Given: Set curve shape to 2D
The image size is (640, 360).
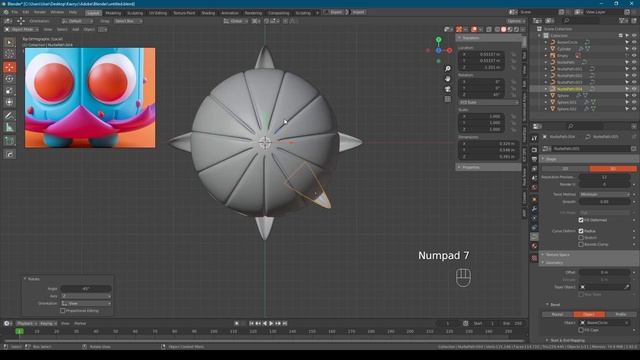Looking at the screenshot, I should 565,169.
